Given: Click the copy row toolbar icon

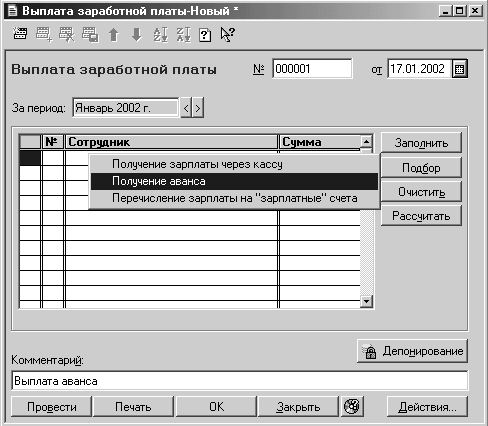Looking at the screenshot, I should [90, 34].
